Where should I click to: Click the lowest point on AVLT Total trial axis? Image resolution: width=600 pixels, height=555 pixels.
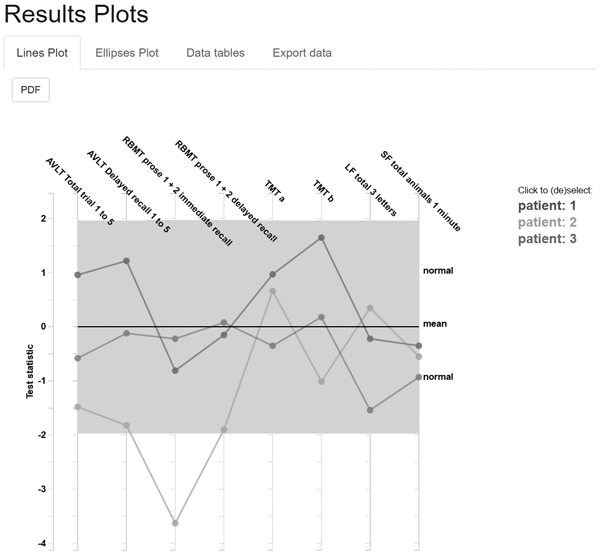click(x=77, y=407)
